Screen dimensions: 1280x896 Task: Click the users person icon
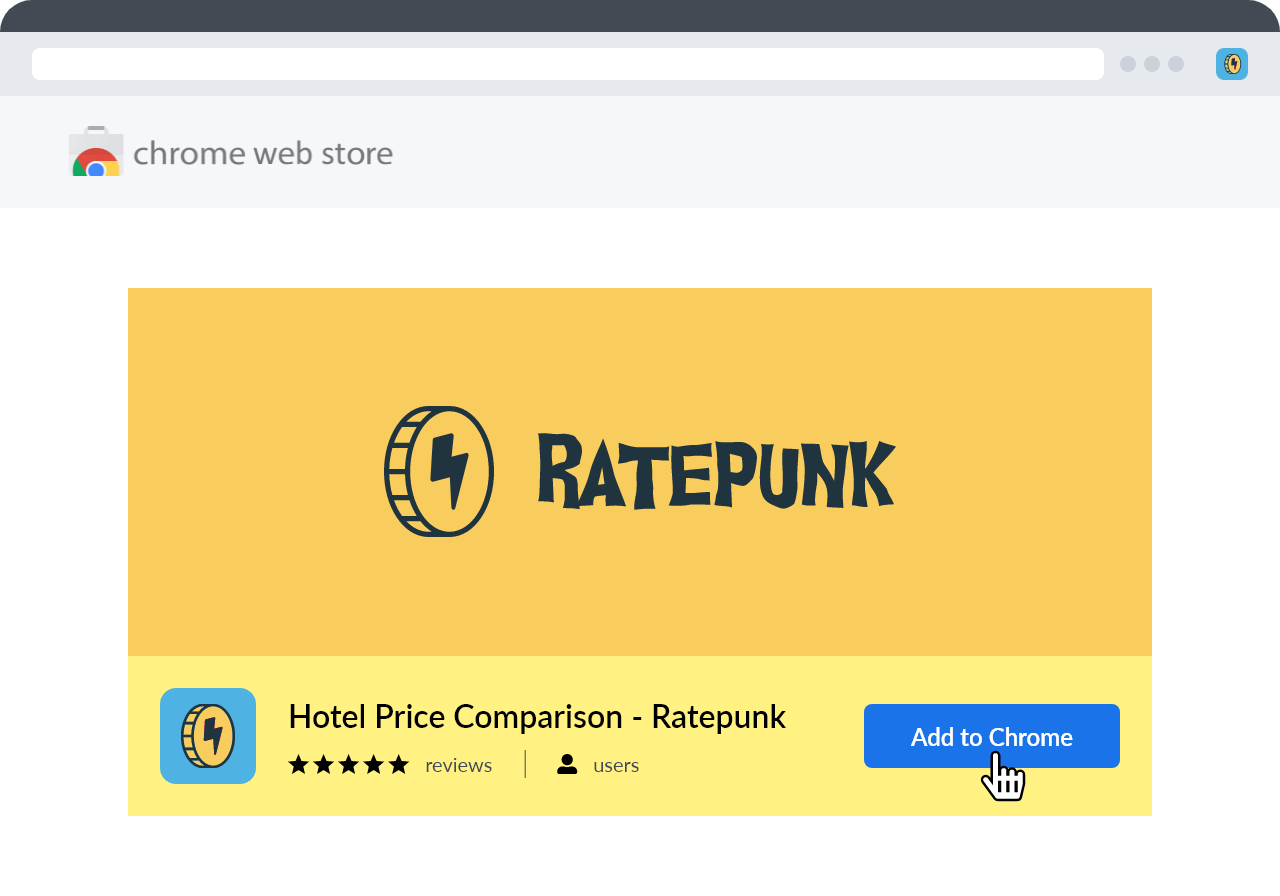[x=568, y=764]
